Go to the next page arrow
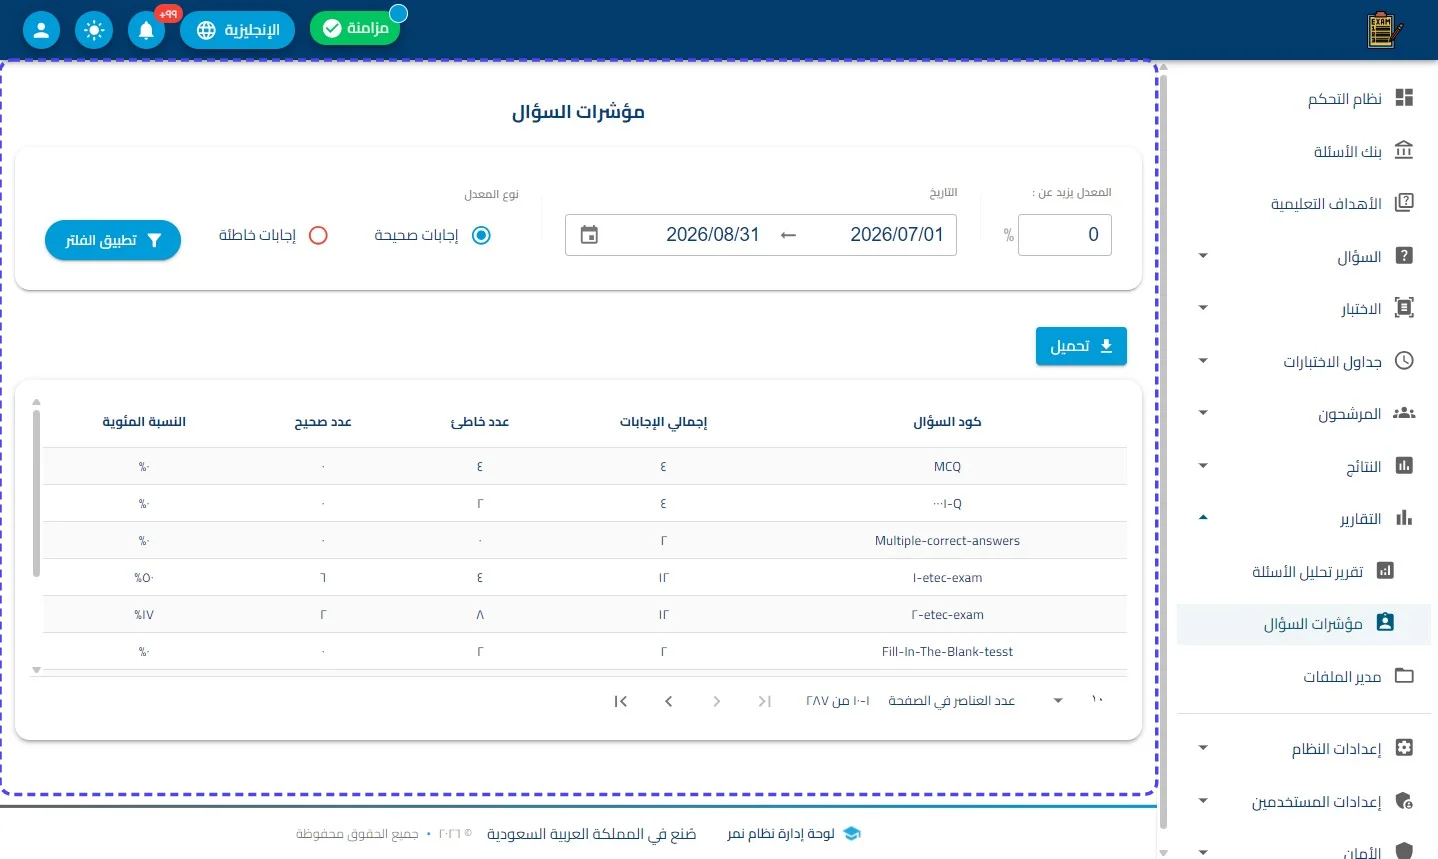The height and width of the screenshot is (859, 1438). (668, 701)
